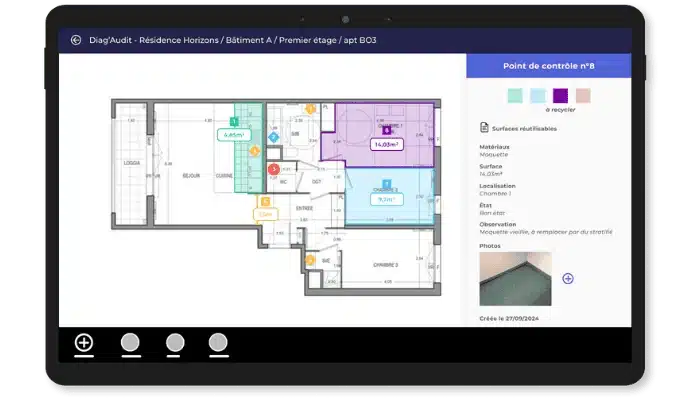Select purple marker 6 in Chambre 1
The image size is (700, 400).
pyautogui.click(x=387, y=129)
